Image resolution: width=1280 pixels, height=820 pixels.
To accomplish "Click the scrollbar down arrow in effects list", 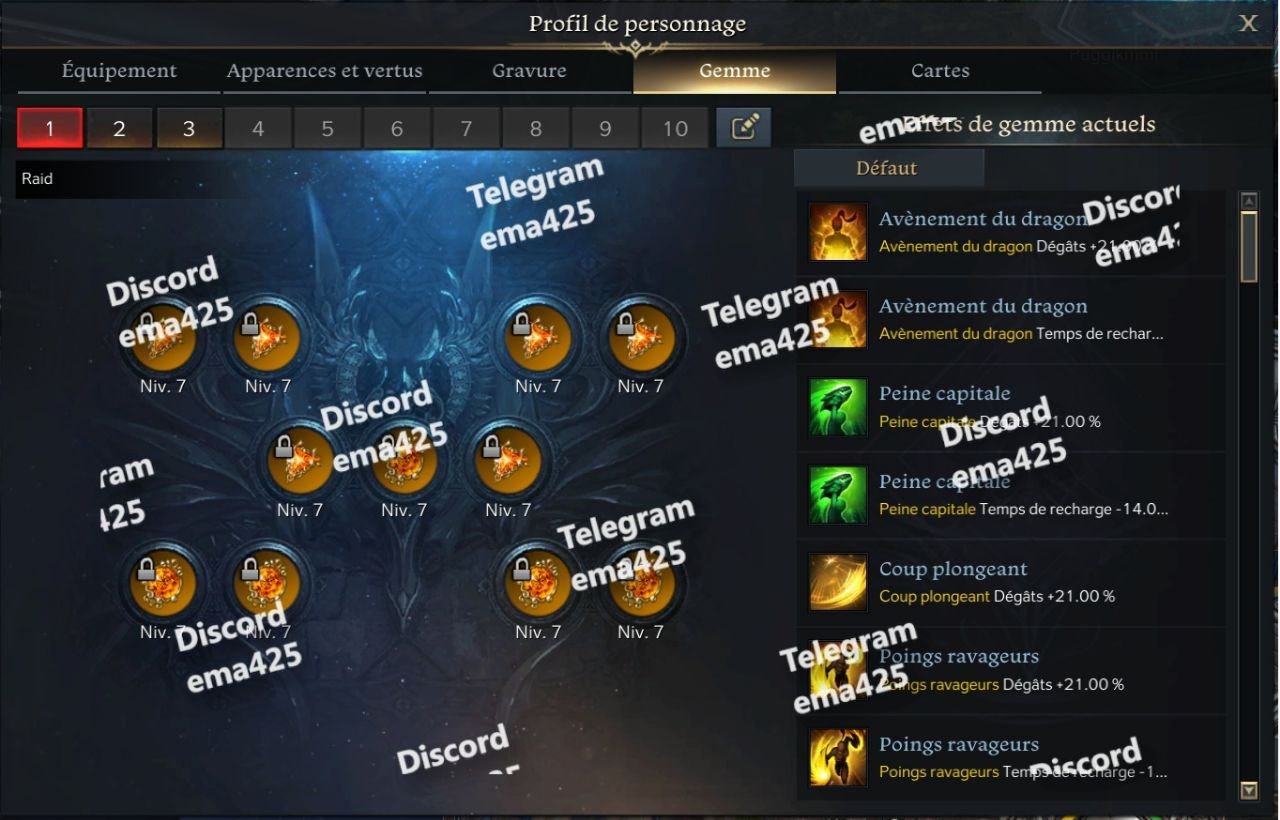I will tap(1248, 791).
